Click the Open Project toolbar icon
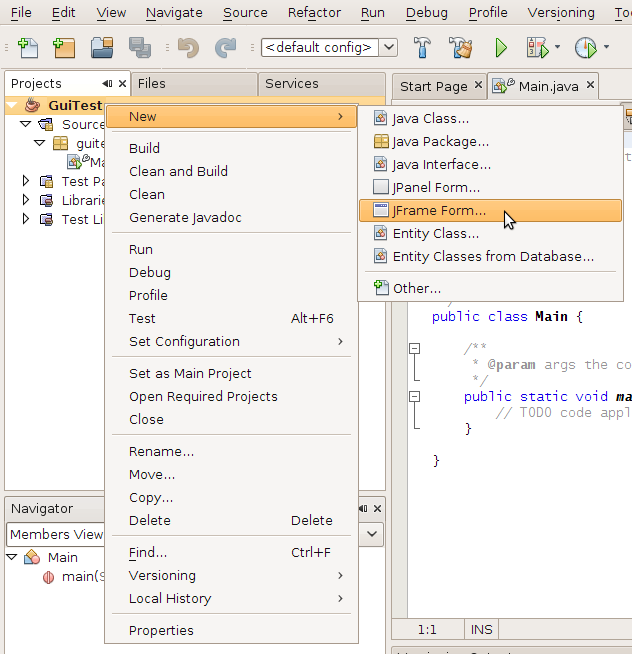The image size is (632, 654). (102, 48)
